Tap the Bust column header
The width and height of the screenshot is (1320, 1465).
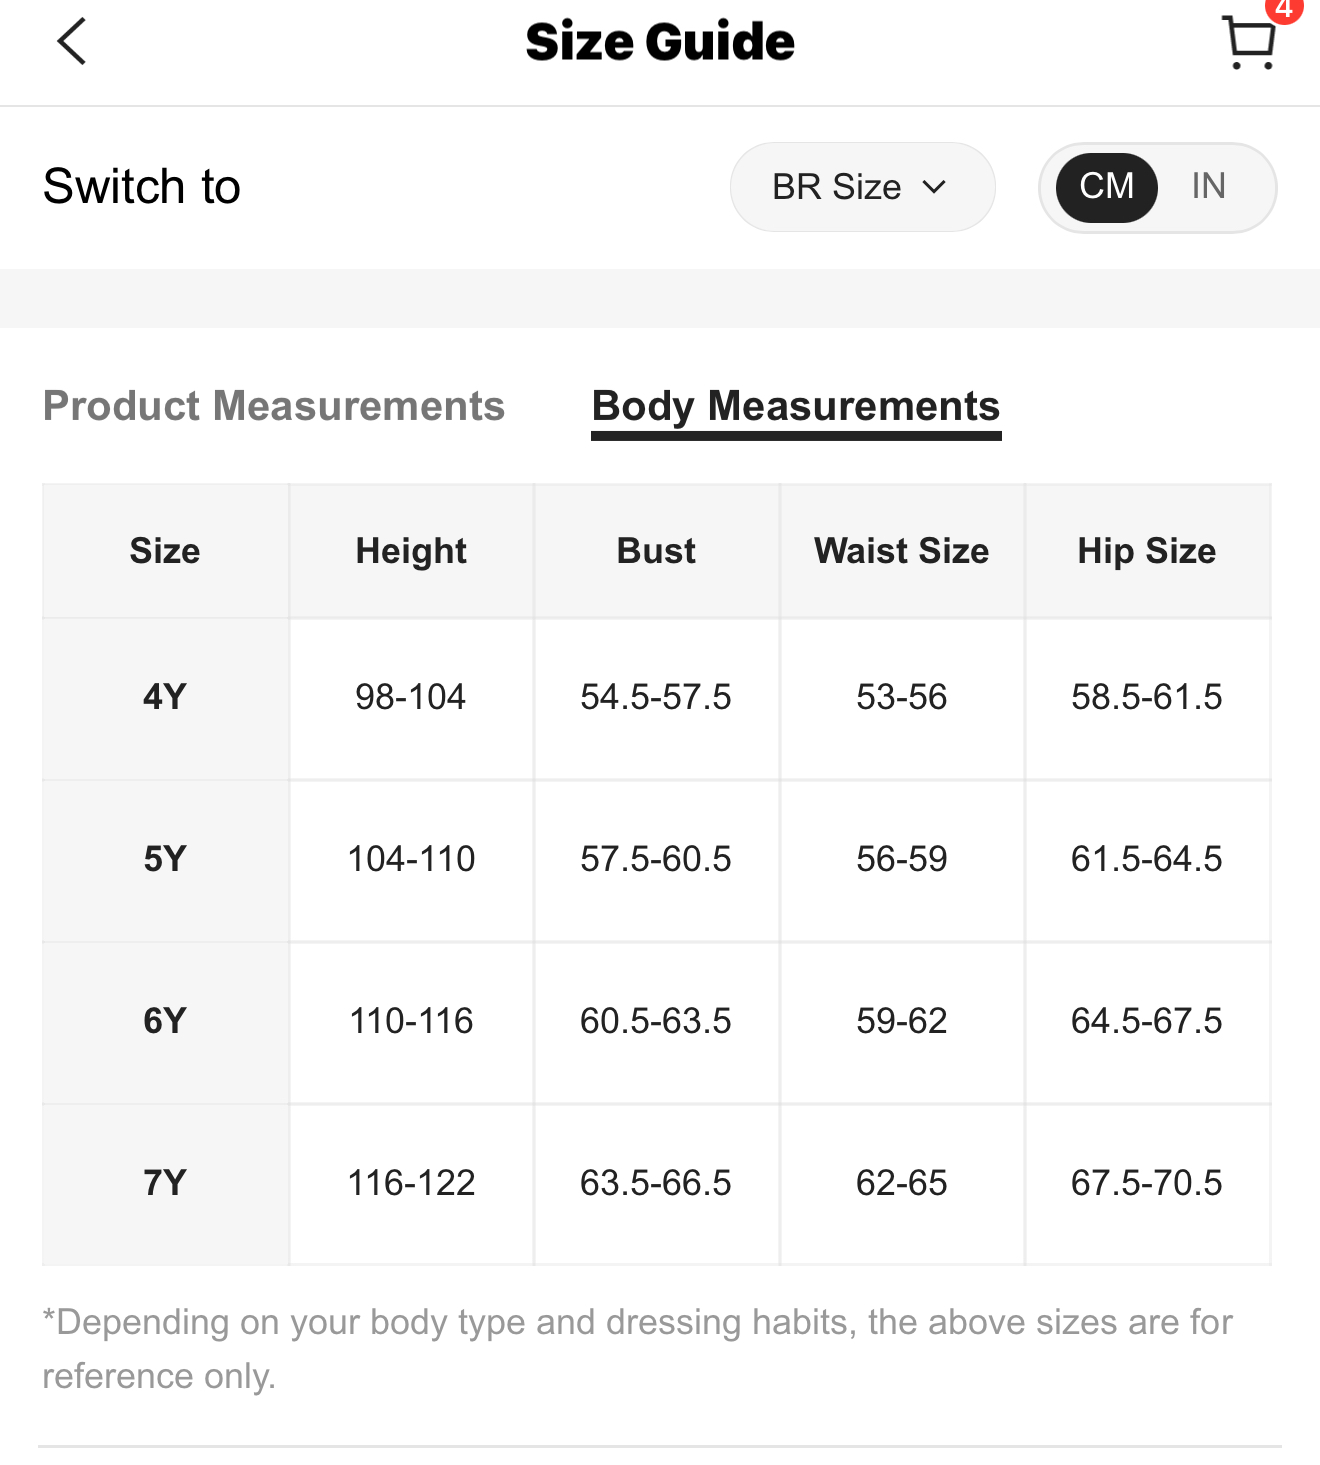tap(656, 551)
